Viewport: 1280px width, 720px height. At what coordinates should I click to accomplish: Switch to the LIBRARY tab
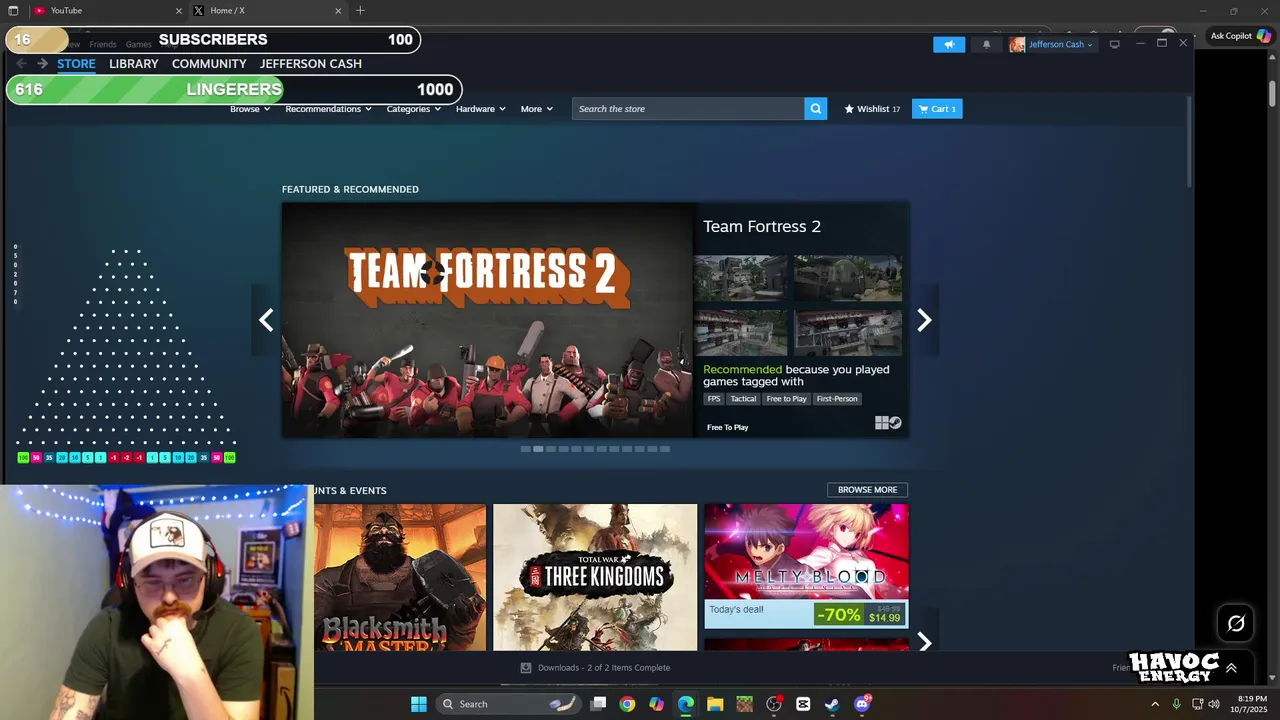coord(134,63)
